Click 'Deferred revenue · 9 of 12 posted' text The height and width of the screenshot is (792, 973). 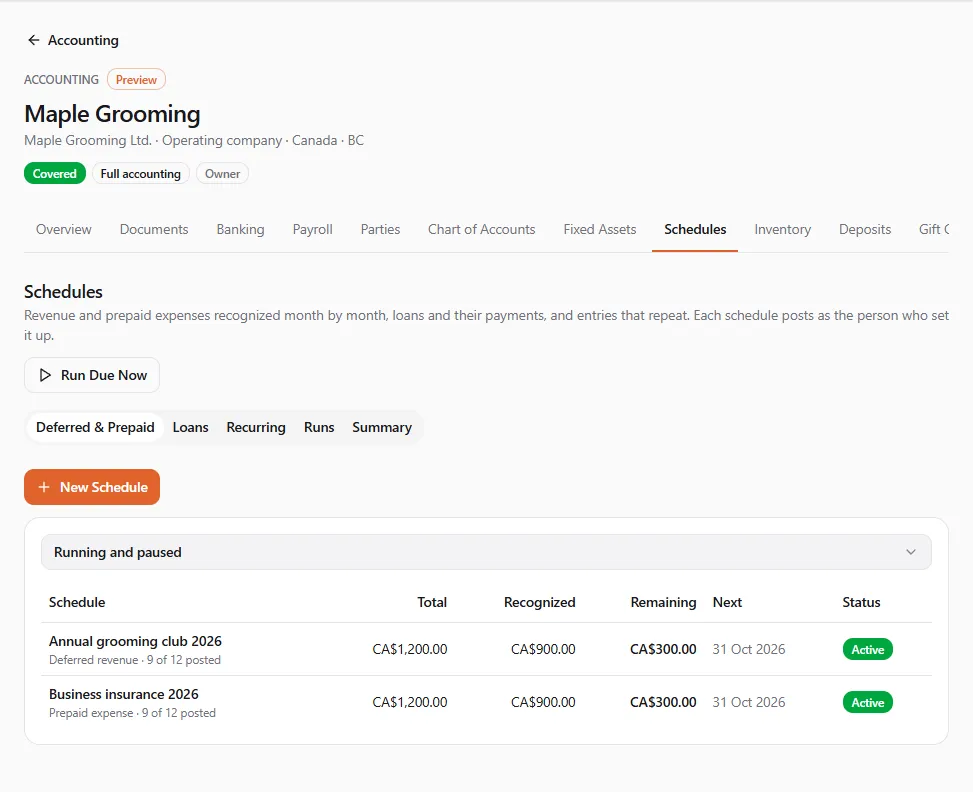tap(135, 660)
